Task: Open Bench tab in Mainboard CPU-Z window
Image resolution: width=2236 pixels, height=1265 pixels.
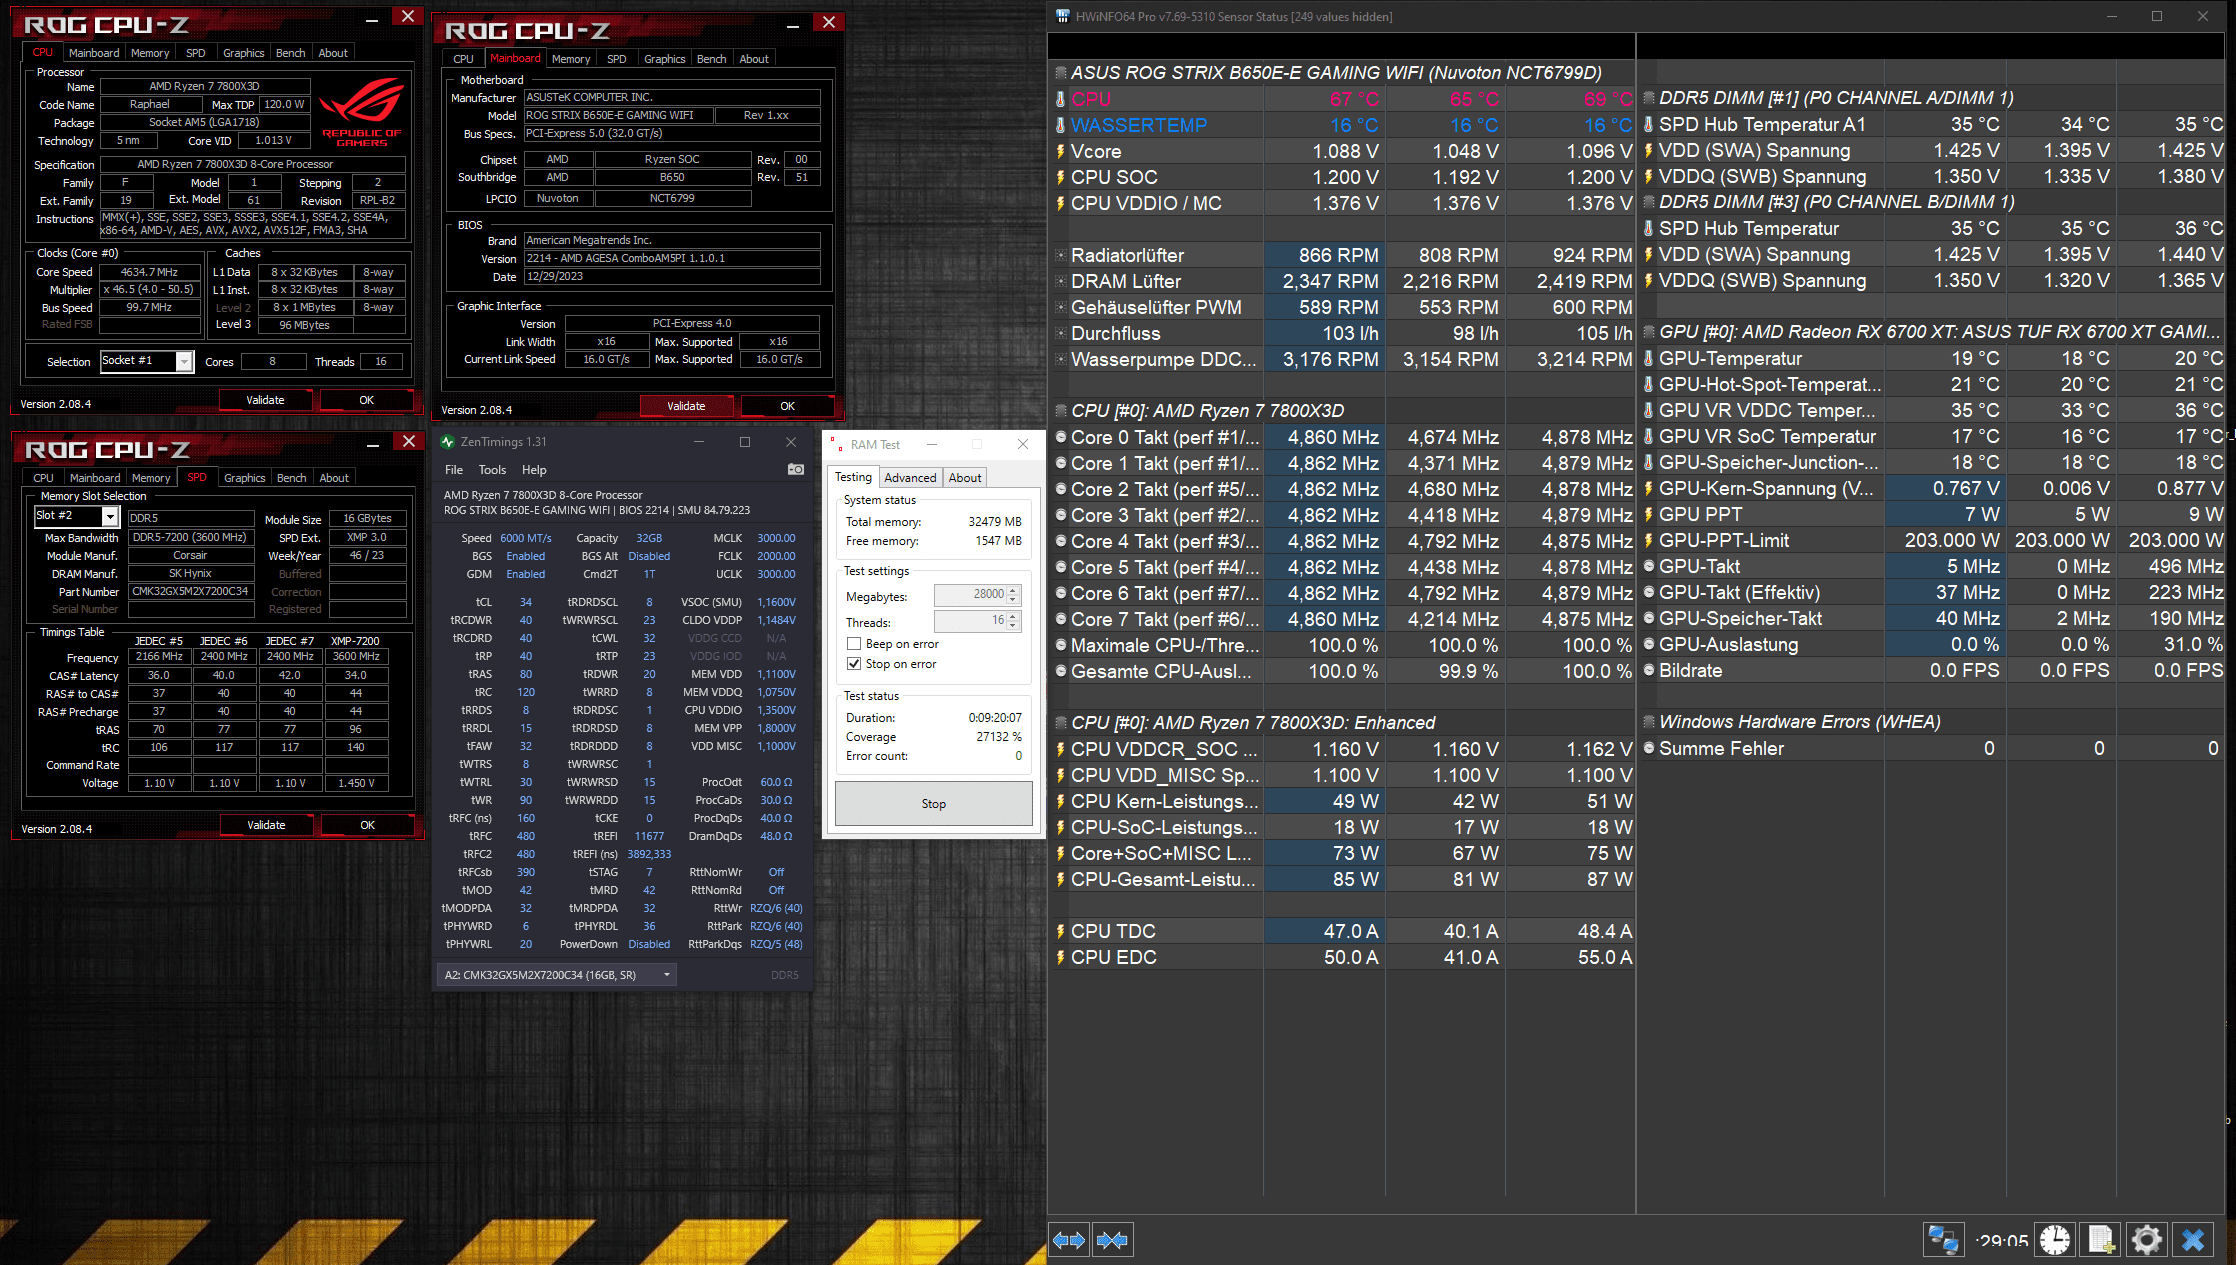Action: (711, 59)
